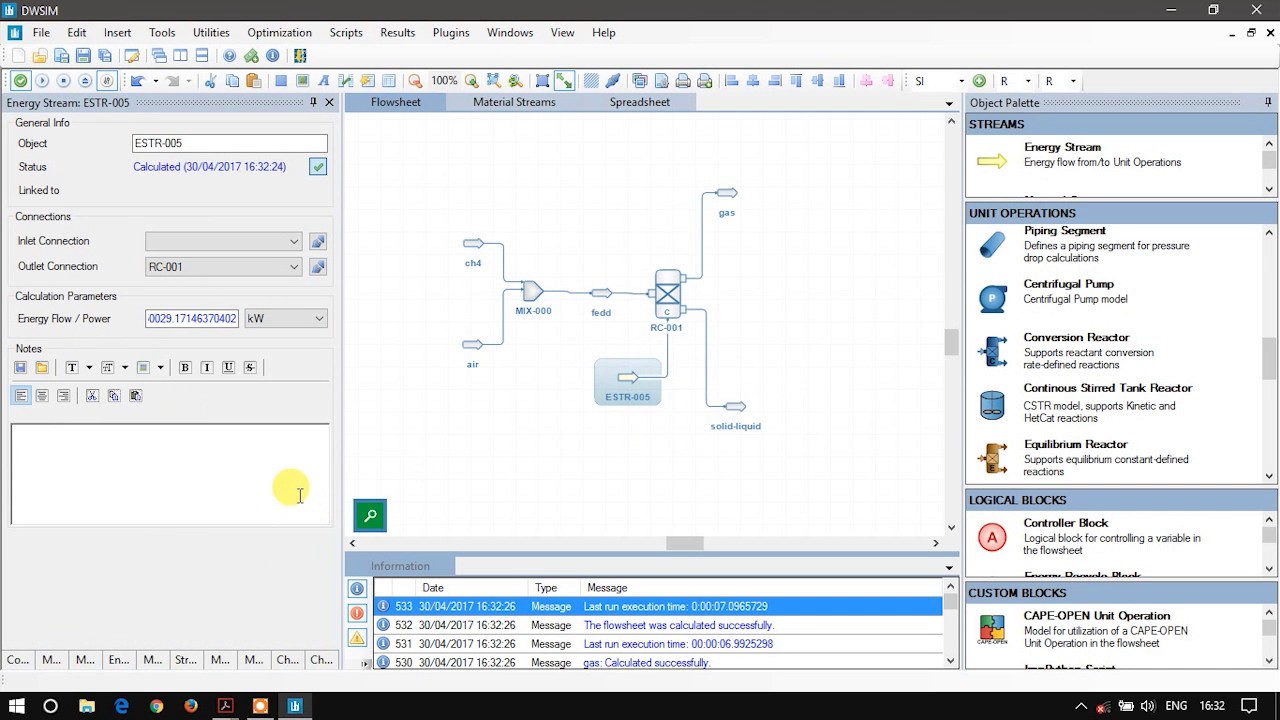
Task: Switch to the Flowsheet tab
Action: tap(396, 102)
